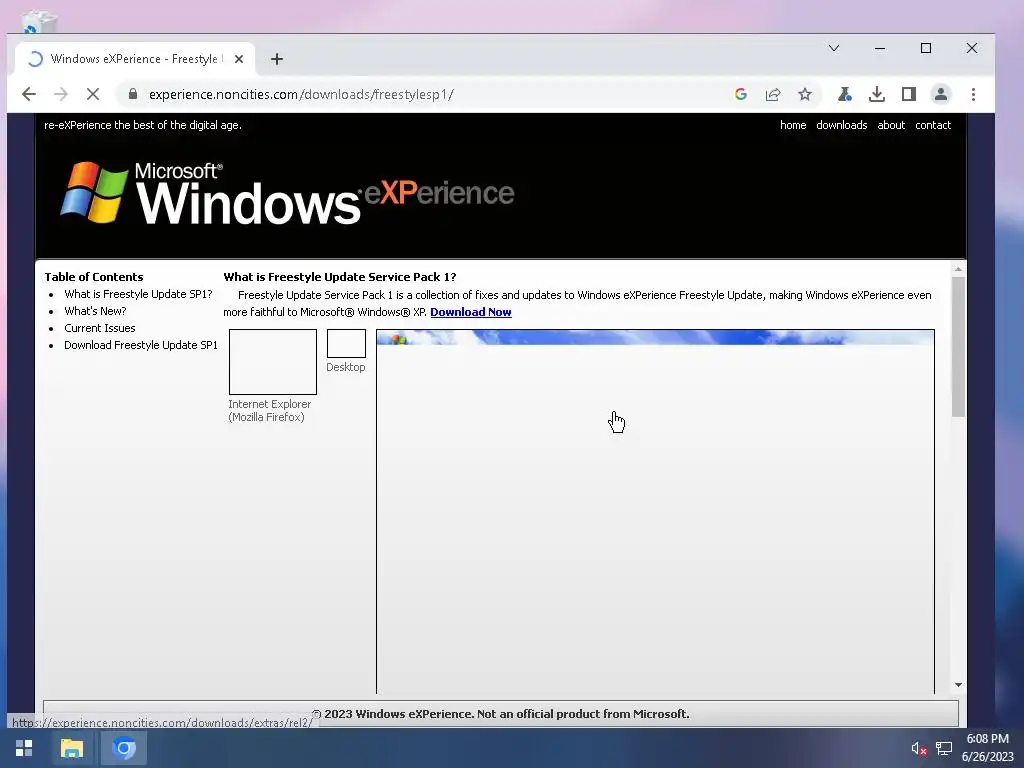Open the Windows Start button

(x=24, y=748)
